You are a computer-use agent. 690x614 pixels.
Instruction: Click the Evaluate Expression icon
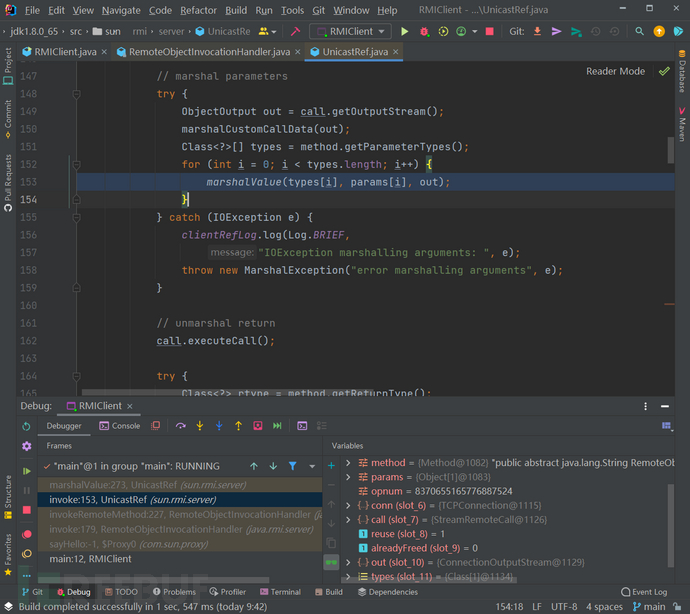click(x=302, y=426)
